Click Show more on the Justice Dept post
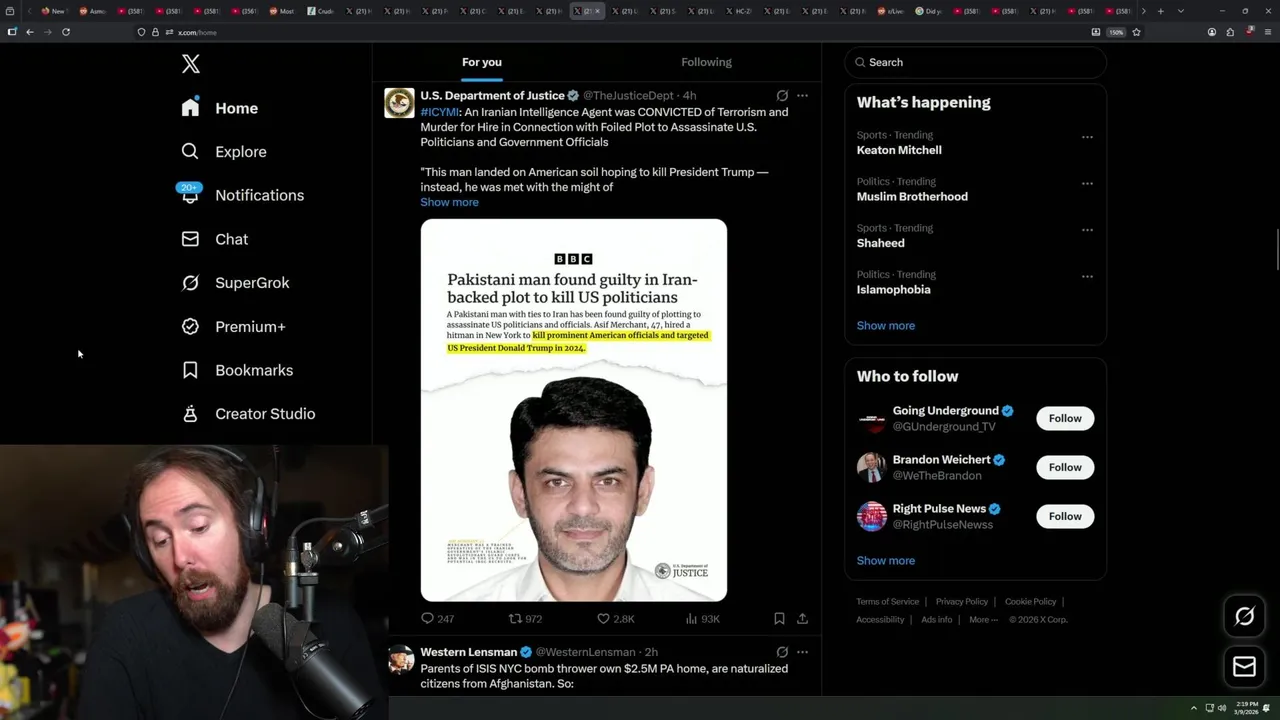The height and width of the screenshot is (720, 1280). tap(449, 202)
